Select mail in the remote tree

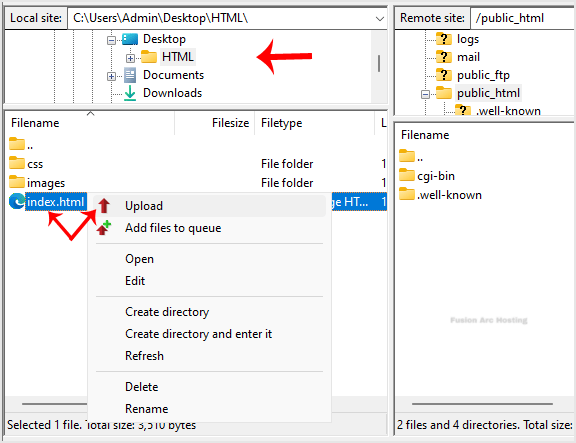pos(468,57)
